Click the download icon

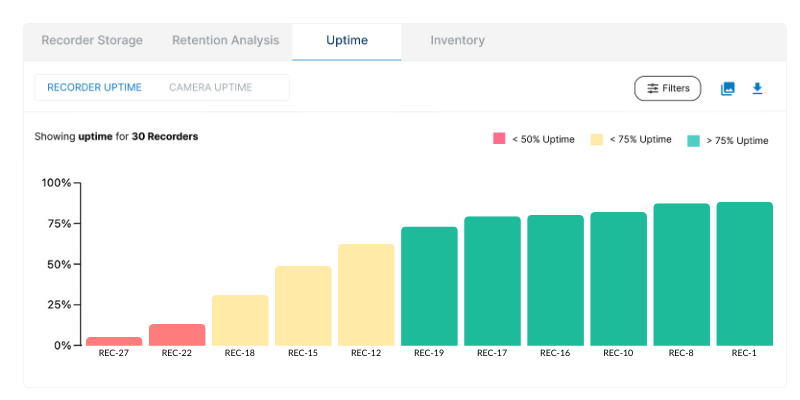pyautogui.click(x=757, y=88)
